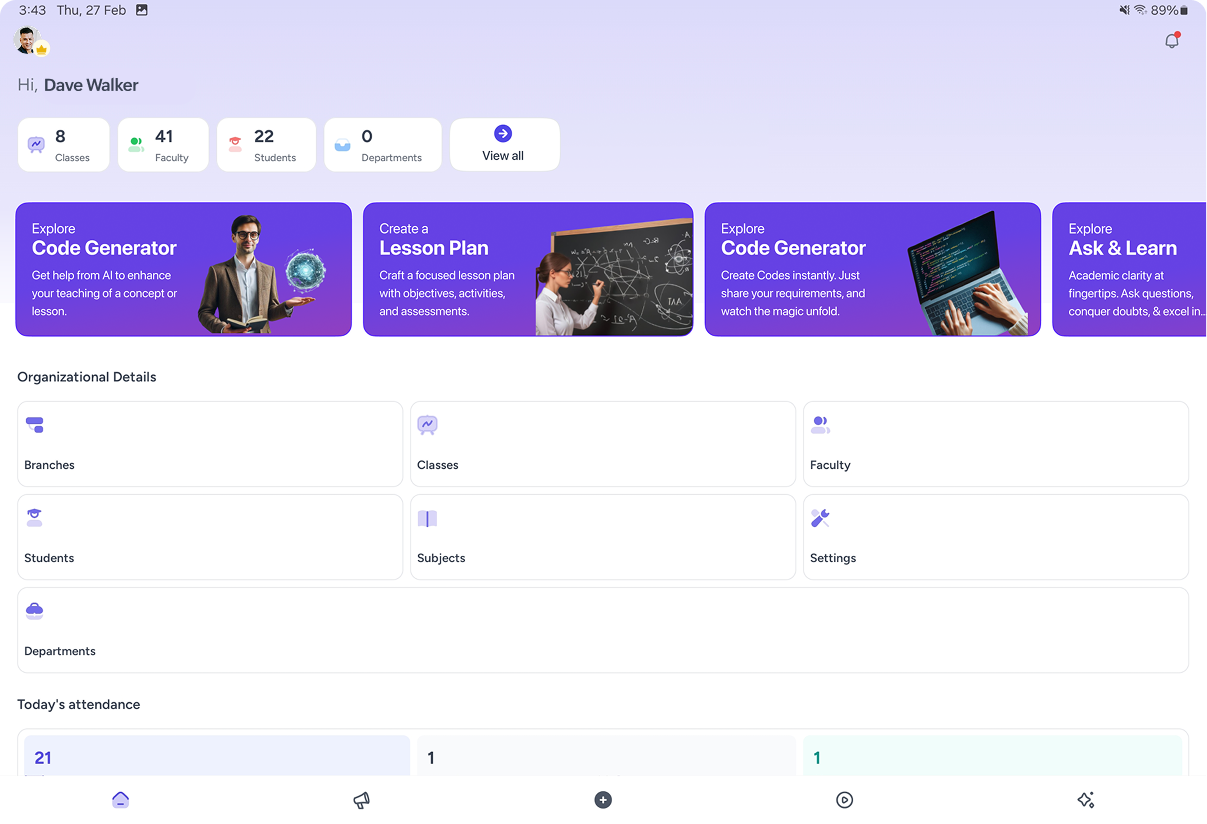Viewport: 1207px width, 824px height.
Task: Open the Departments label in Organizational Details
Action: tap(60, 651)
